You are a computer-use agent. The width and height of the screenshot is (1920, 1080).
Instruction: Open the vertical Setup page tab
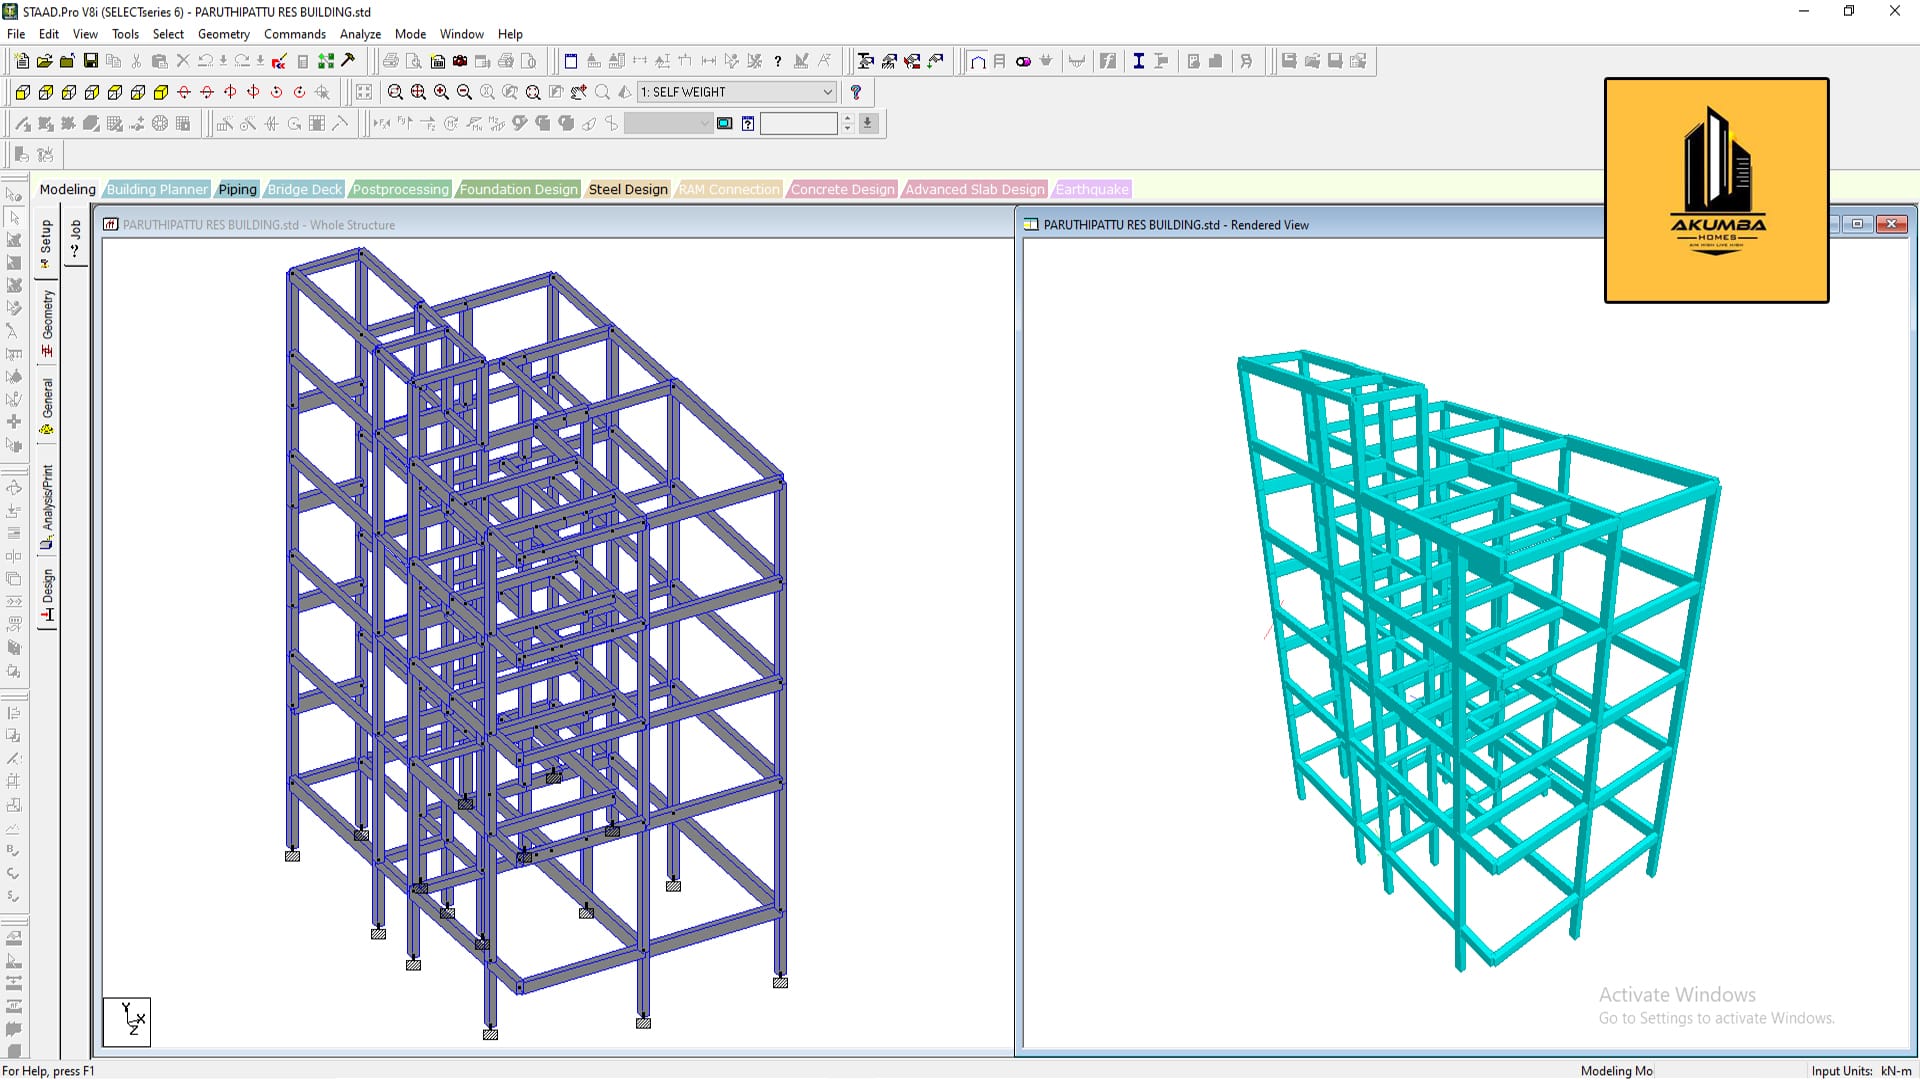click(x=46, y=244)
